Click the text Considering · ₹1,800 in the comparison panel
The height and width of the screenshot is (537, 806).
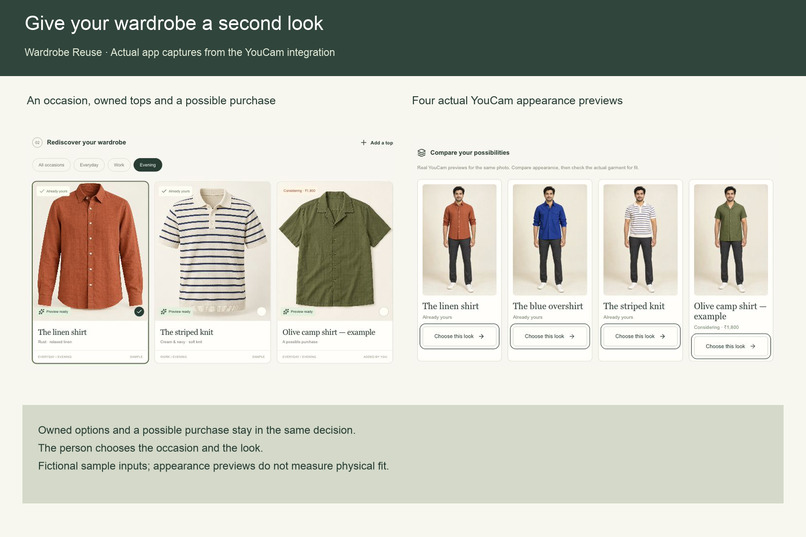click(716, 327)
